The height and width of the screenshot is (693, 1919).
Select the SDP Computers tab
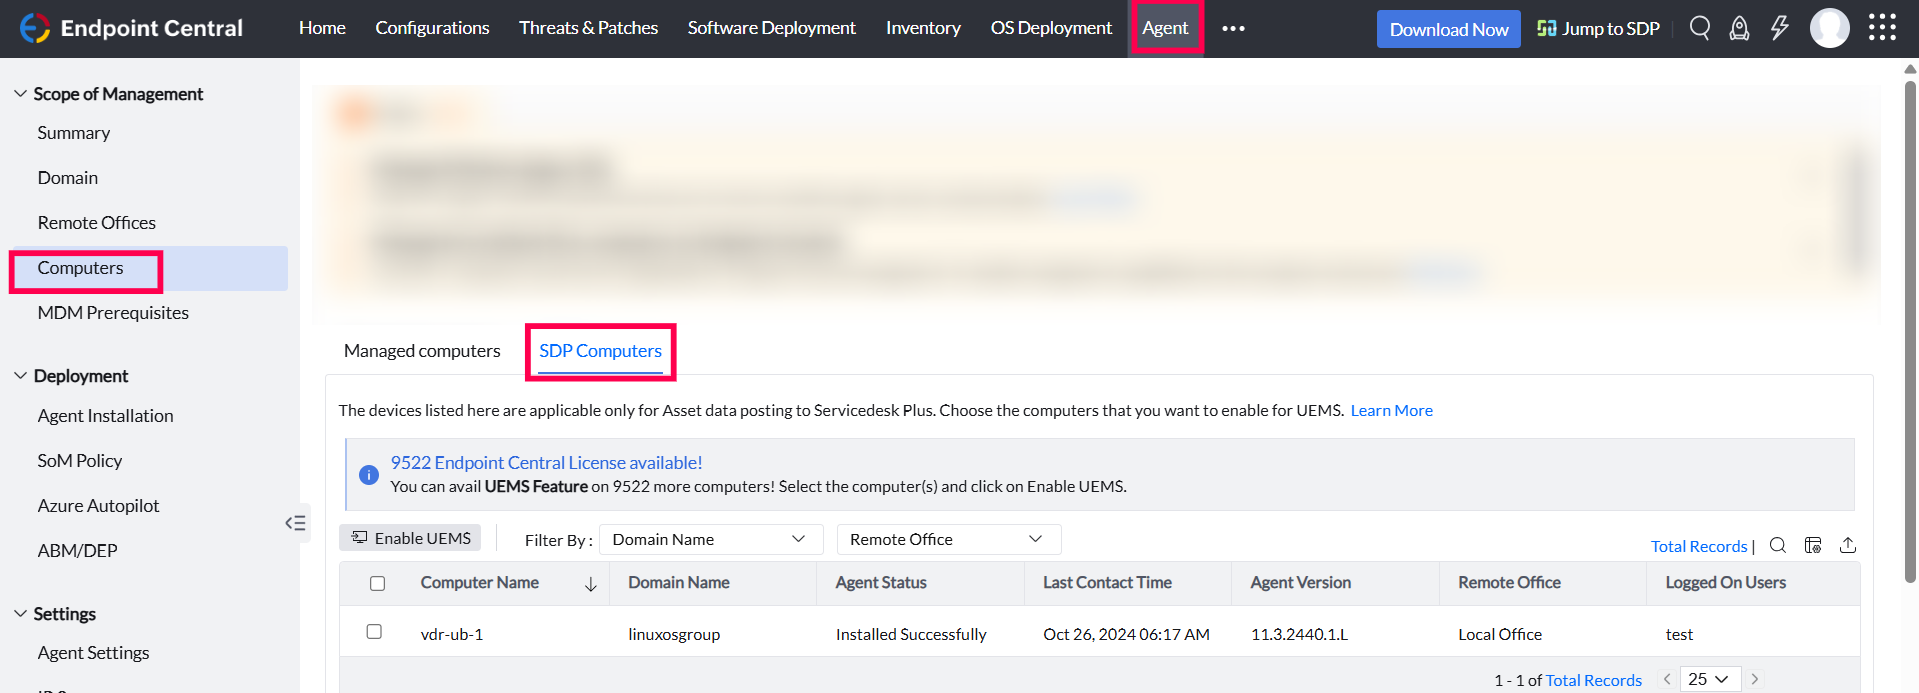(600, 351)
